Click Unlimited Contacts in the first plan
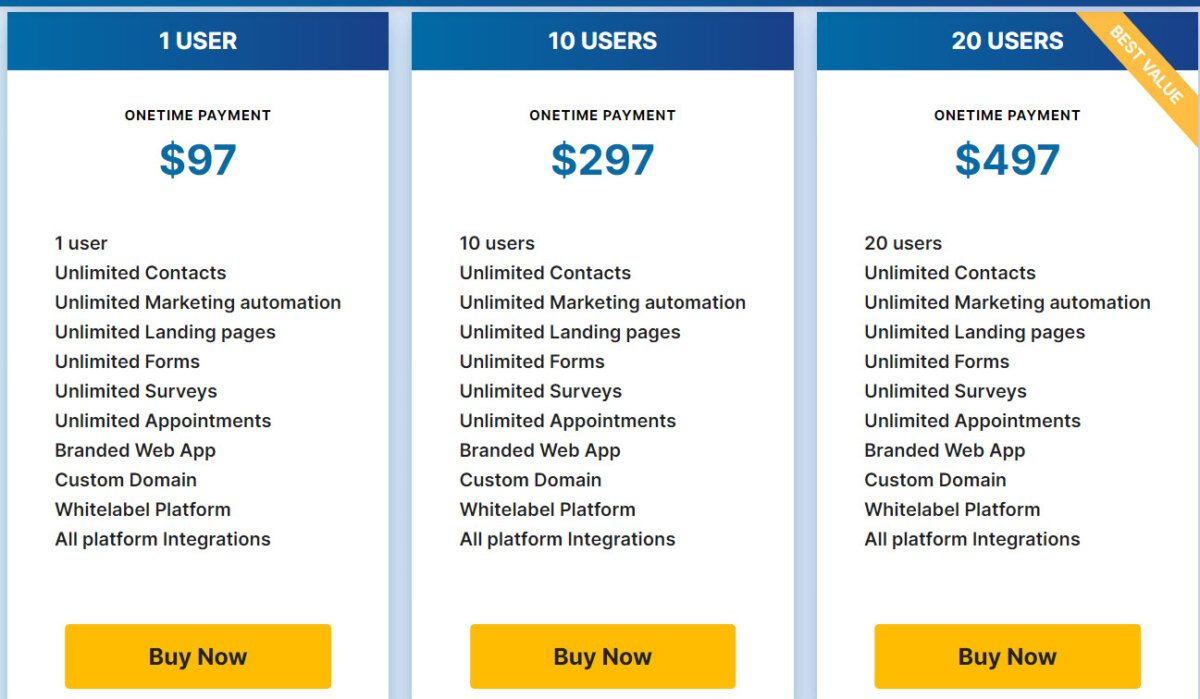 pyautogui.click(x=140, y=272)
